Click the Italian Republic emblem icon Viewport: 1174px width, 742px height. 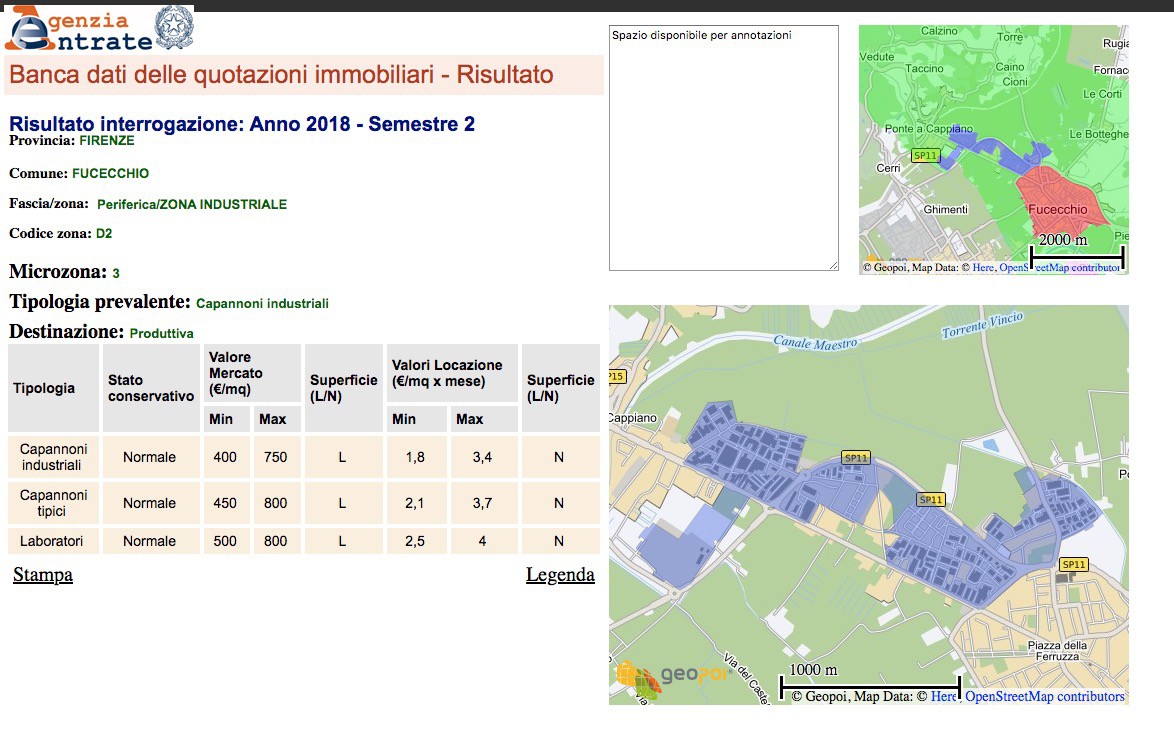176,28
